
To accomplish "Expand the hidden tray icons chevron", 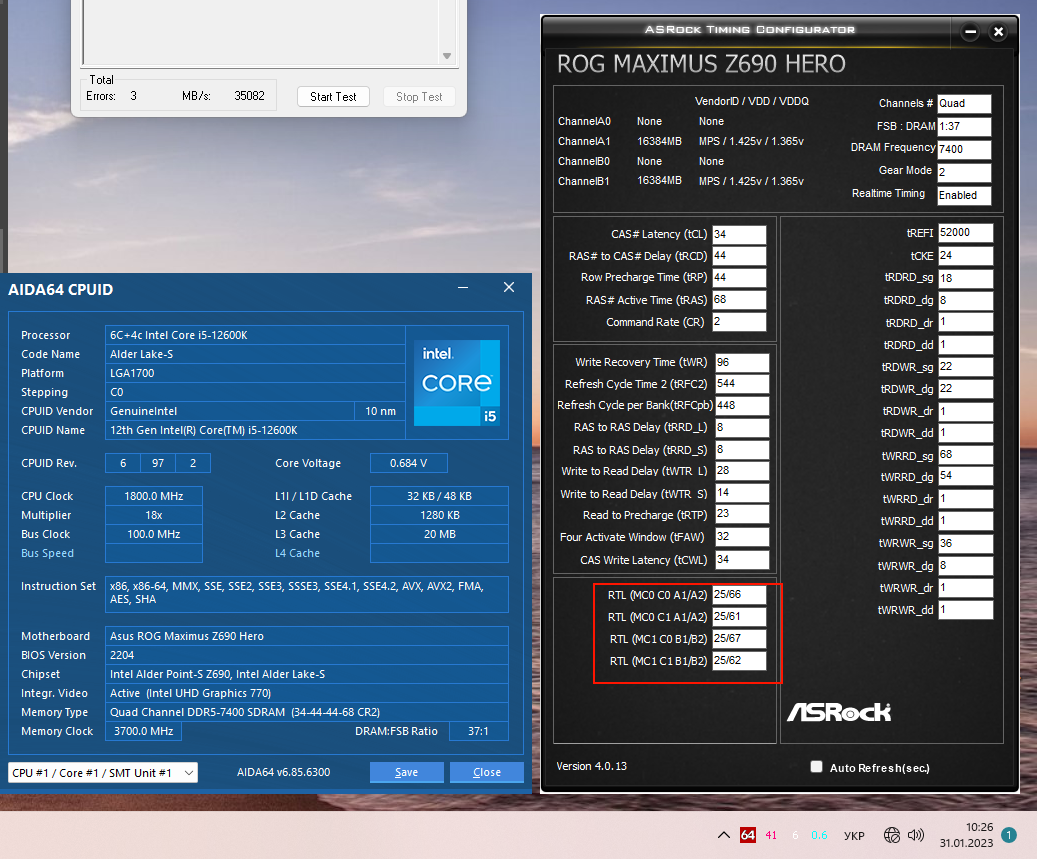I will [x=724, y=835].
